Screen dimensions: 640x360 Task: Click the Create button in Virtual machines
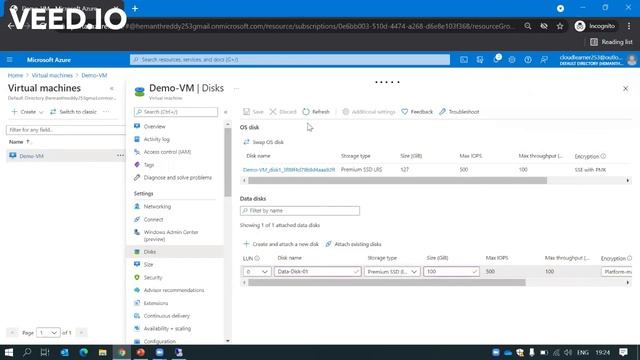tap(27, 111)
